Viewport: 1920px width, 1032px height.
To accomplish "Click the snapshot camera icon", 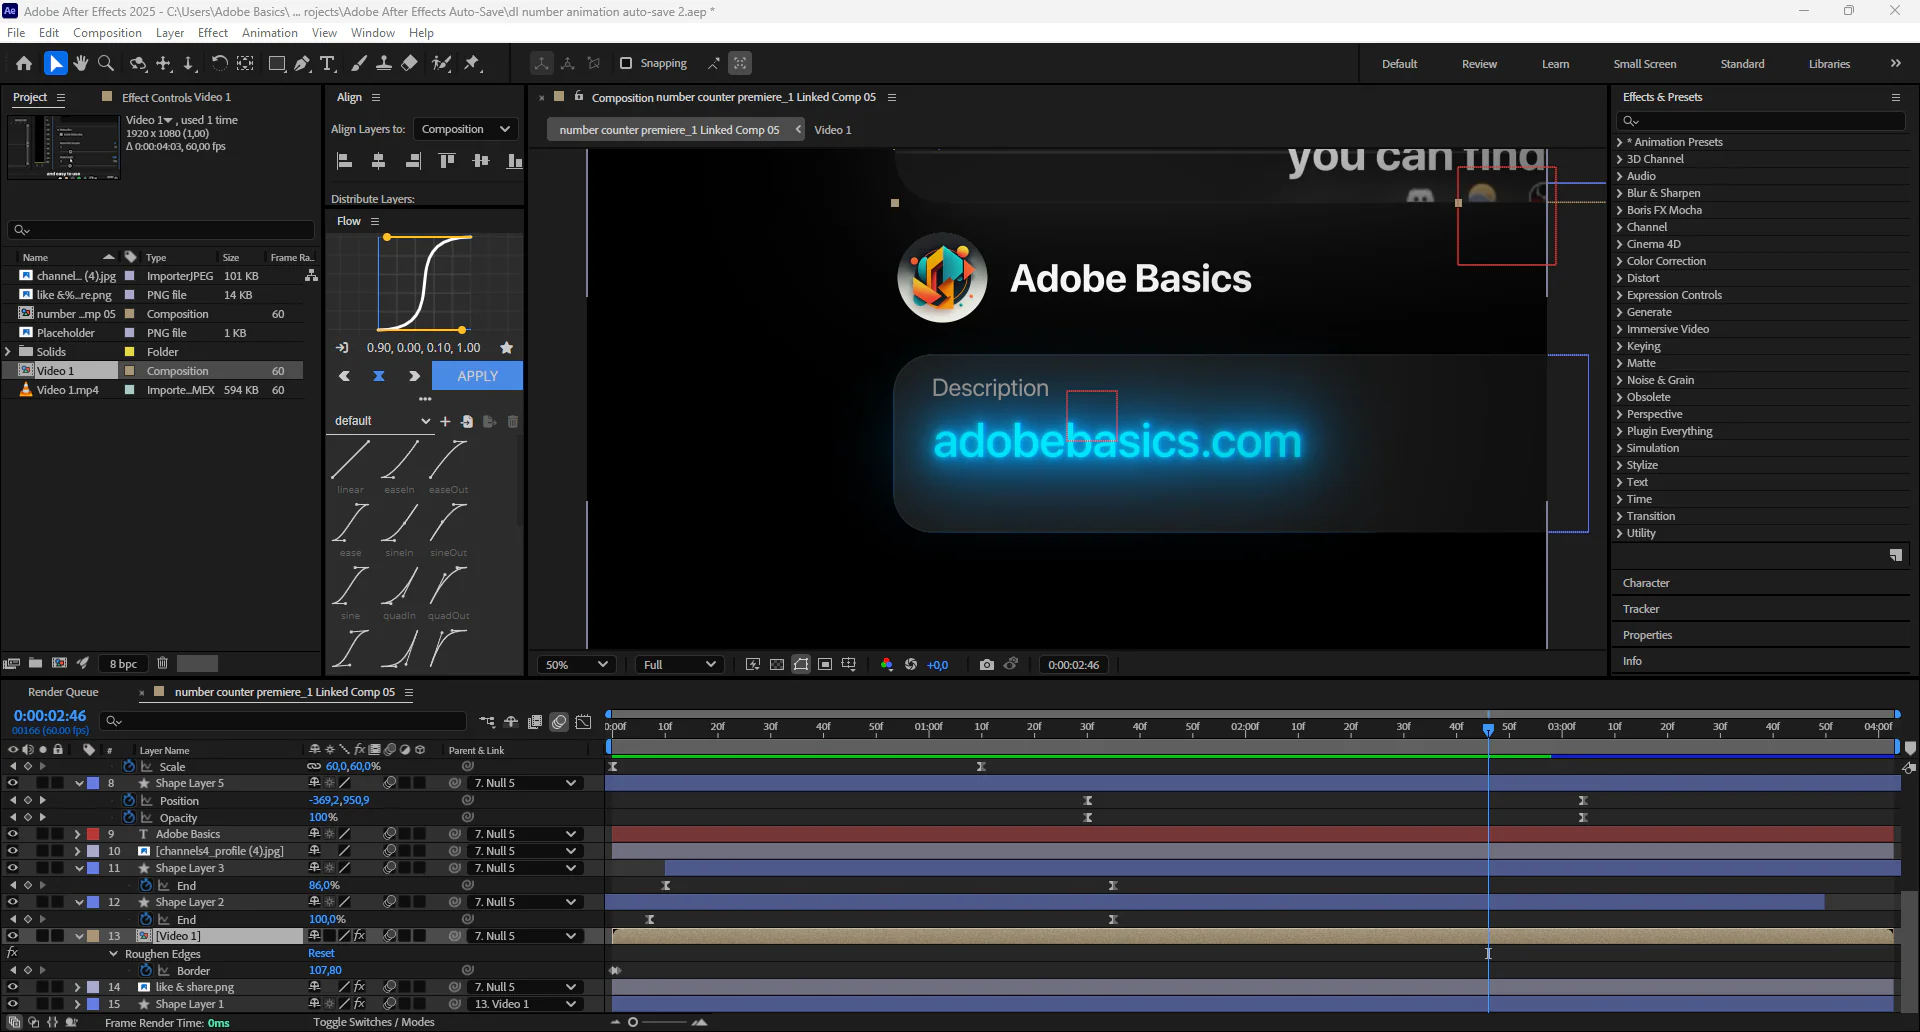I will click(987, 664).
